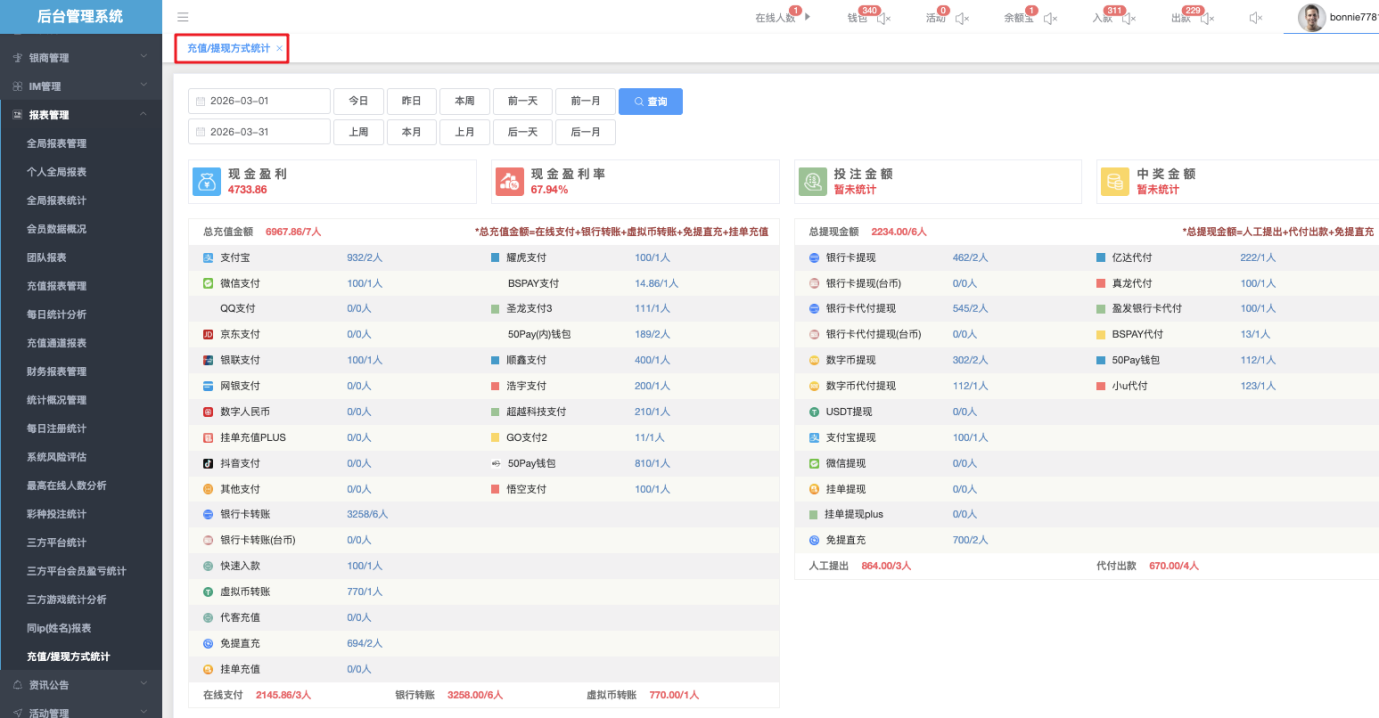Screen dimensions: 1379x718
Task: Click the magnifier icon in 查询 button
Action: [638, 102]
